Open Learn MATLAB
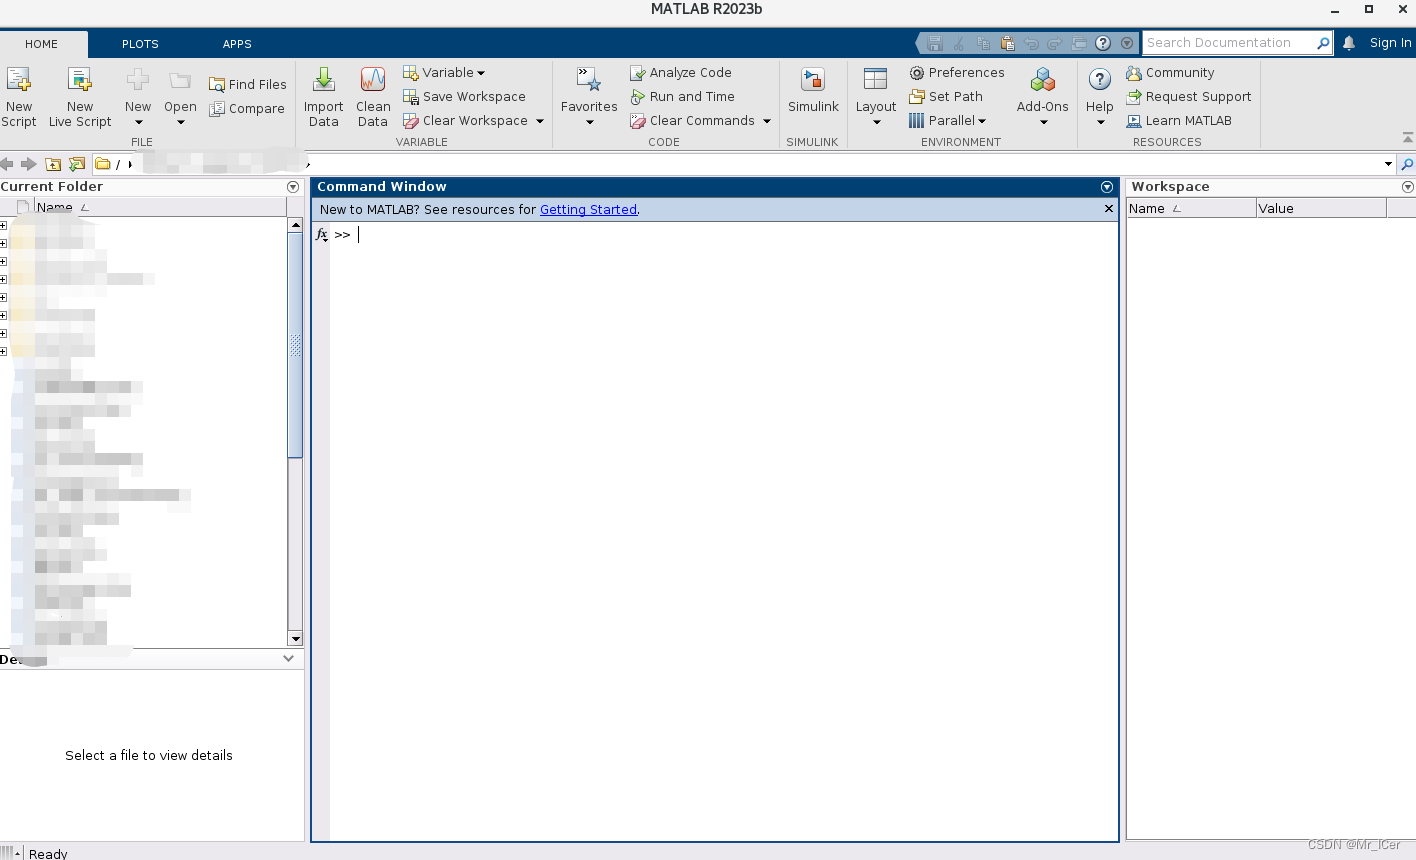1416x860 pixels. click(x=1179, y=120)
